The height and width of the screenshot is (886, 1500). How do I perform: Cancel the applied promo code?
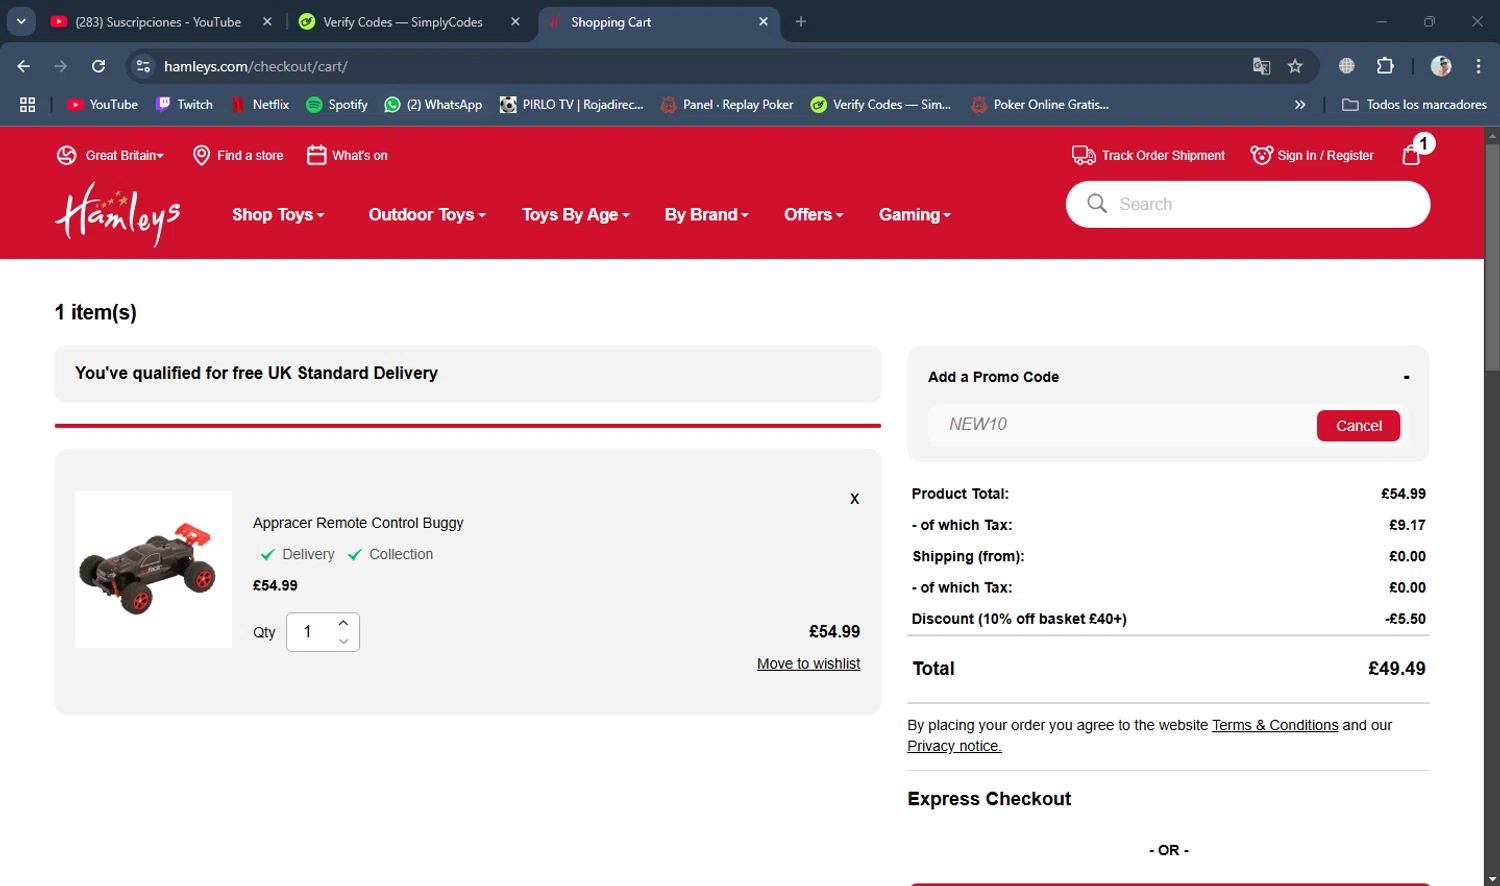coord(1358,425)
